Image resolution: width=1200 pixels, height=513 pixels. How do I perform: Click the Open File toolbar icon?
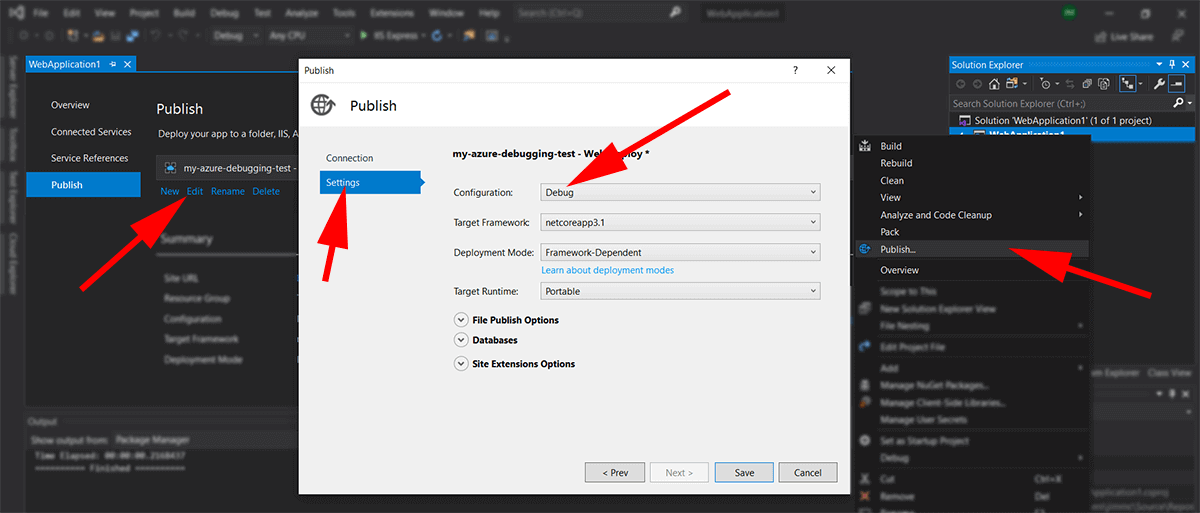[x=99, y=35]
